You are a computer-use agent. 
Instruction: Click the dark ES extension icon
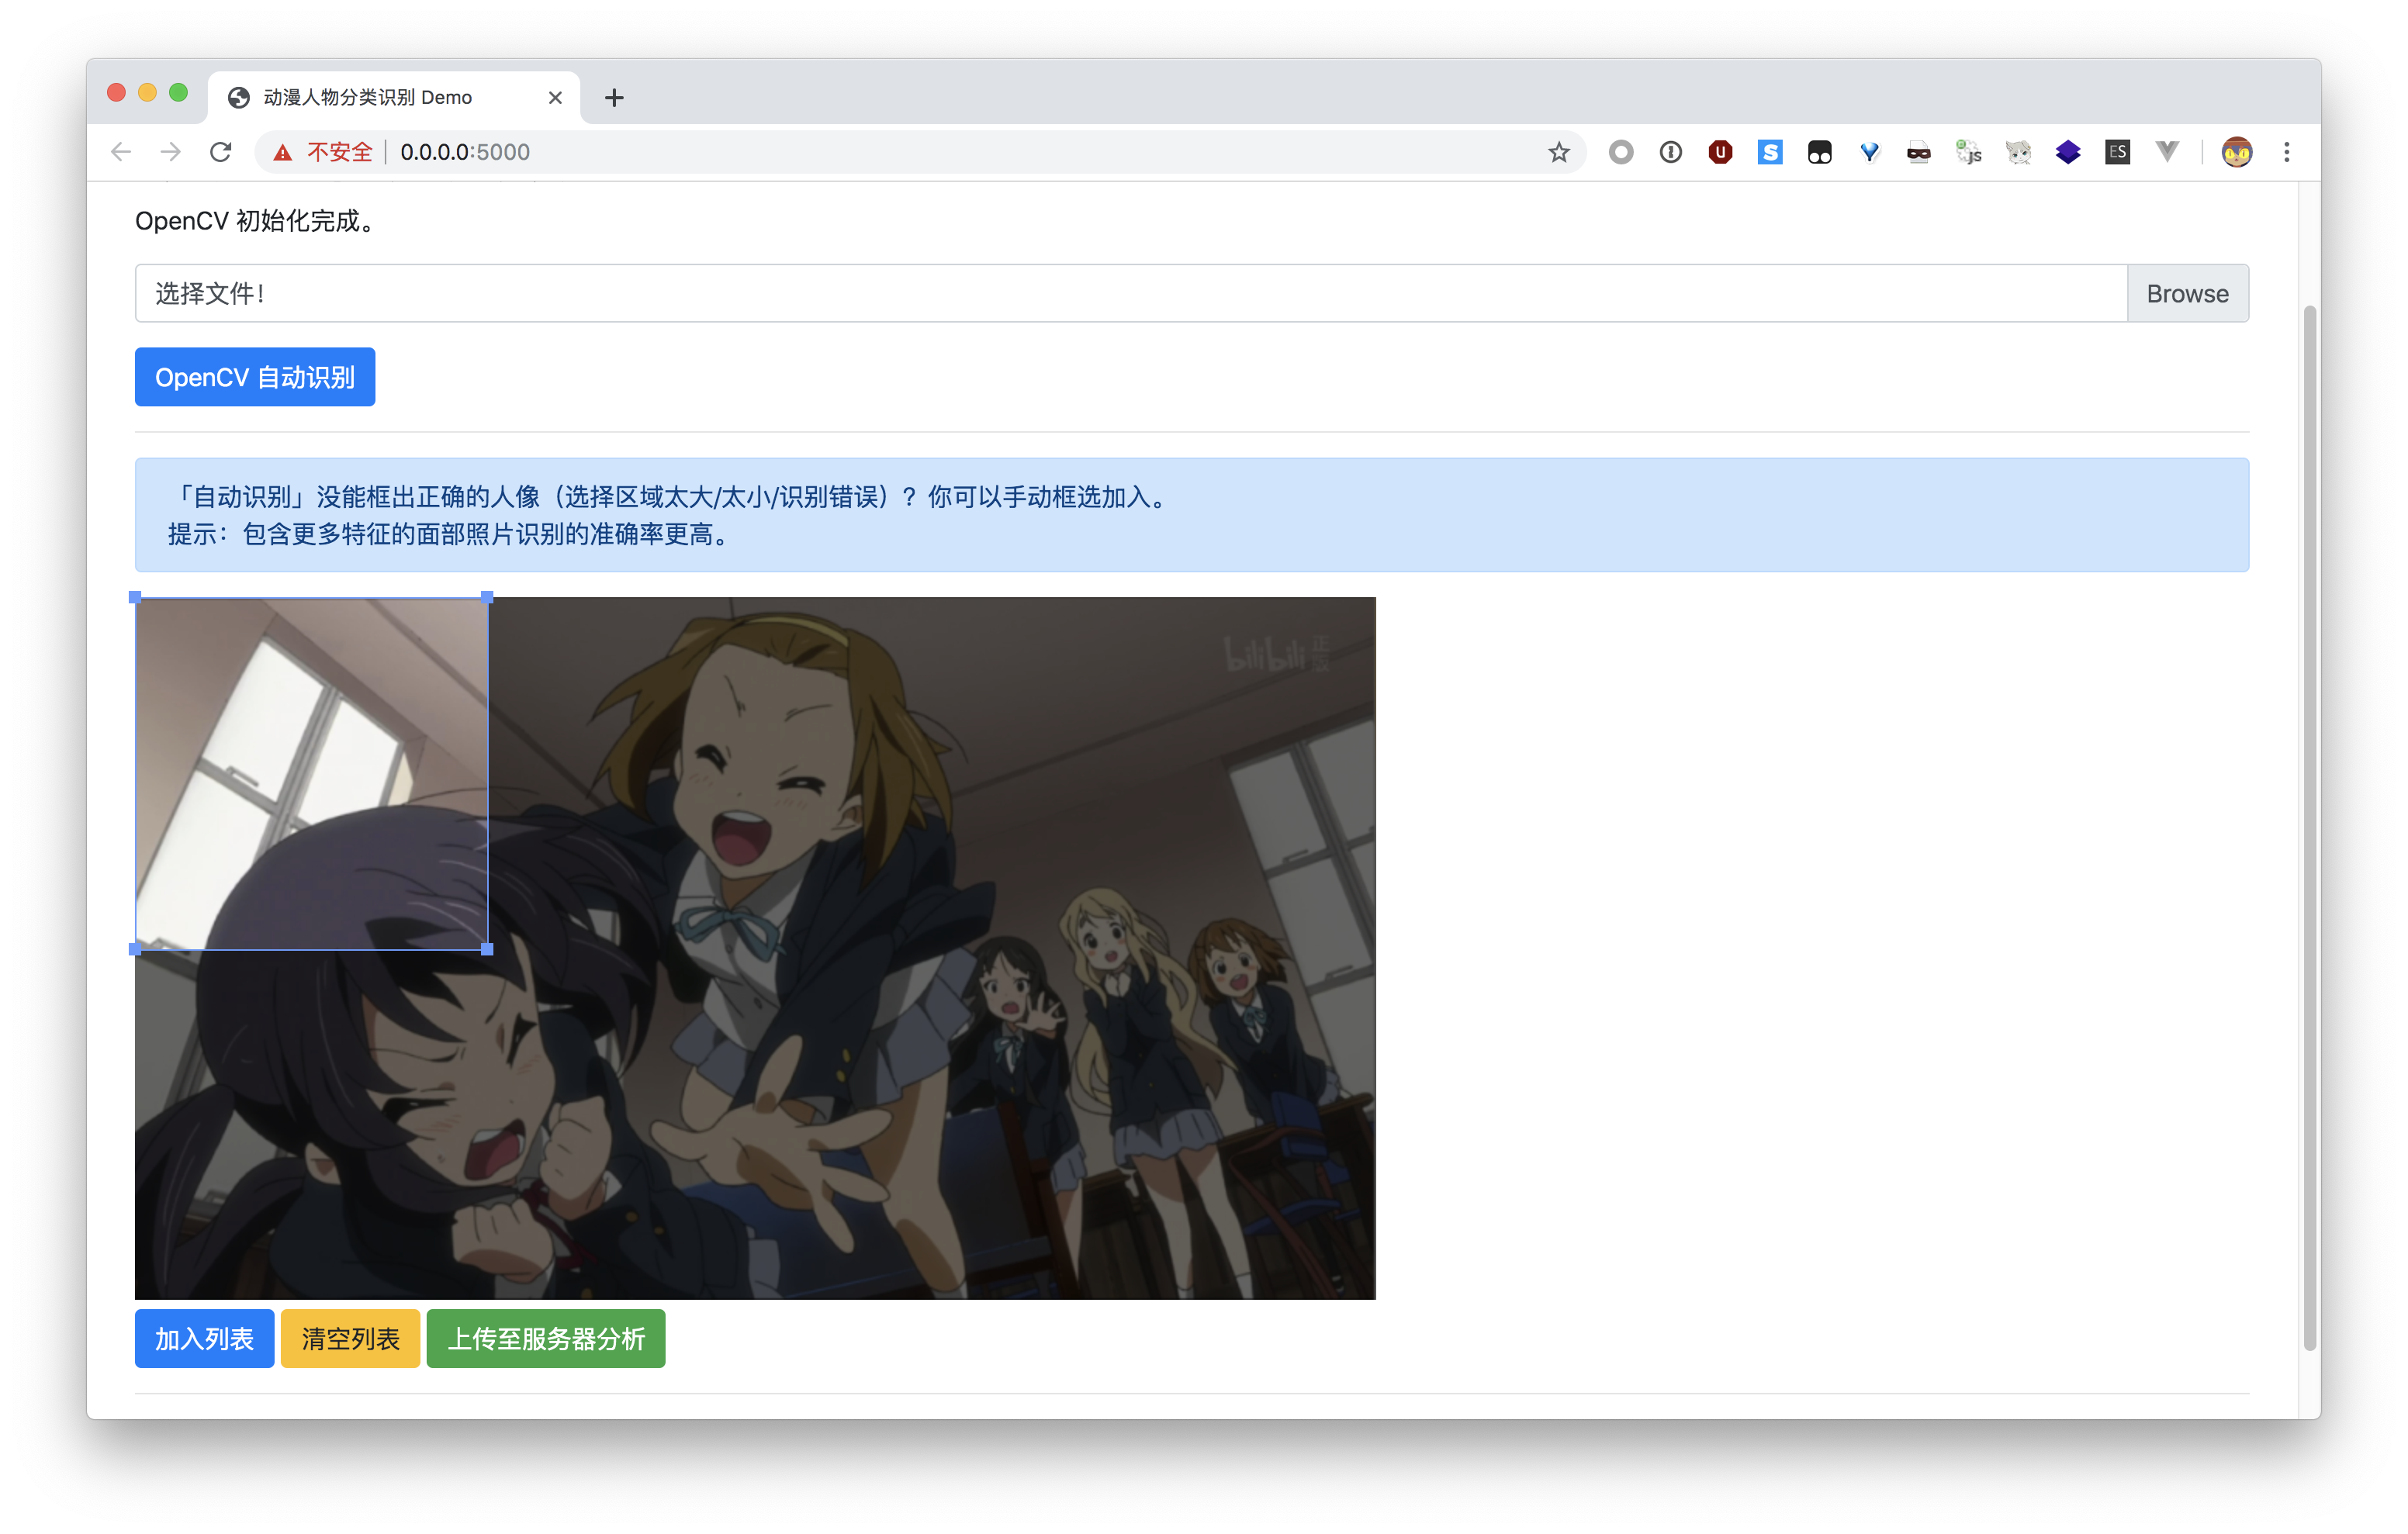(x=2116, y=152)
